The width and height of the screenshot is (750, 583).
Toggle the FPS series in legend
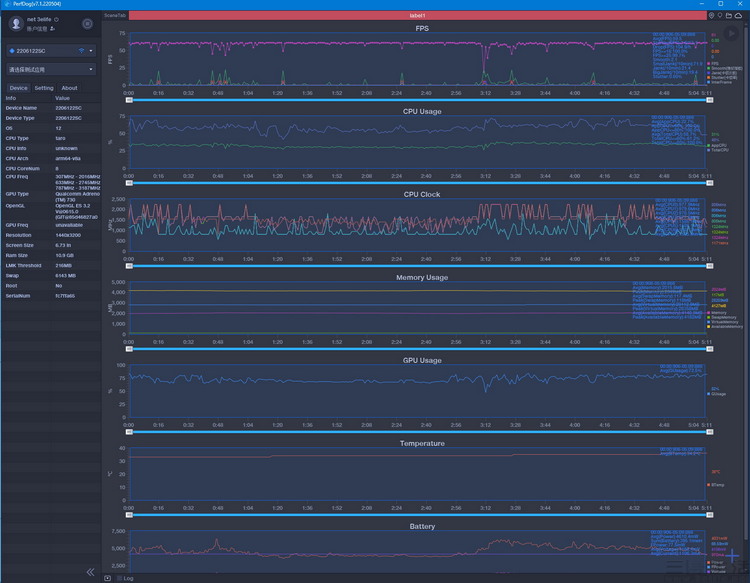713,64
